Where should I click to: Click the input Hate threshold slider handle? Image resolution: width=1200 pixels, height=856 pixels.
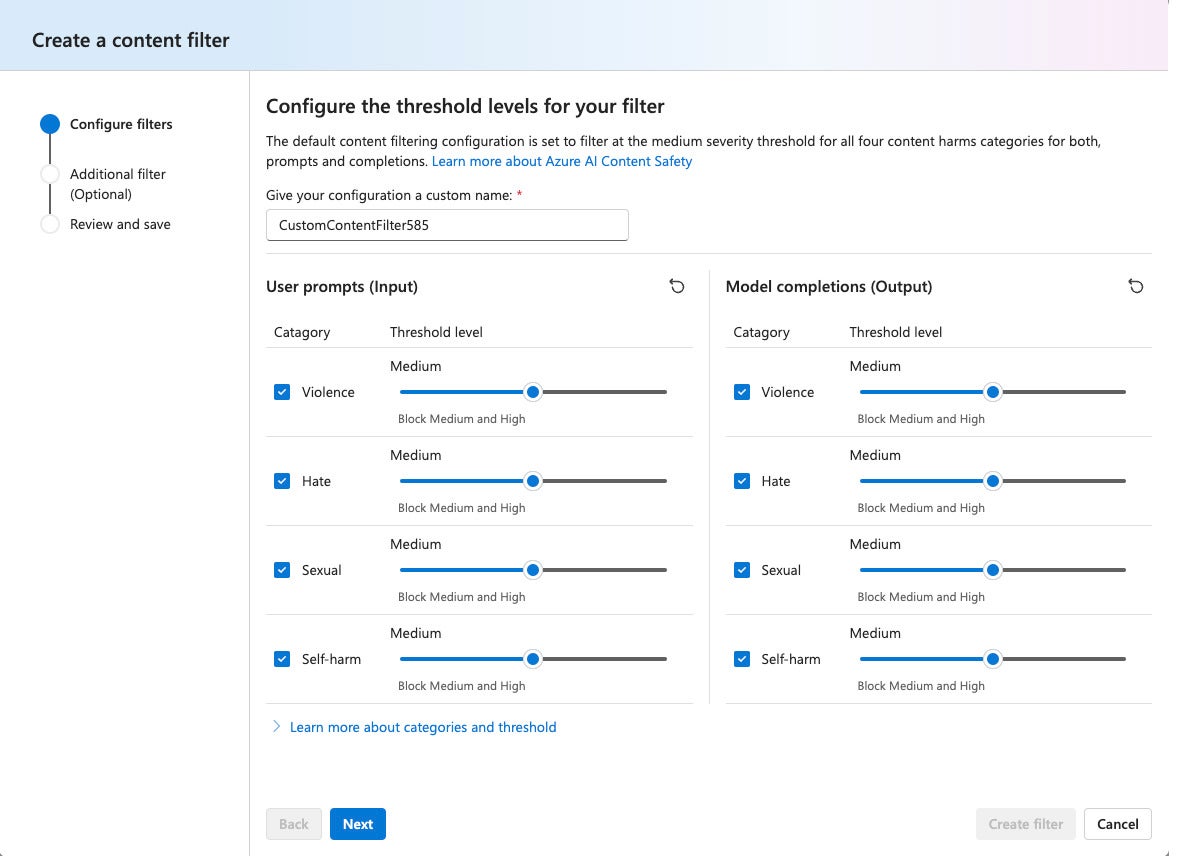pos(533,481)
